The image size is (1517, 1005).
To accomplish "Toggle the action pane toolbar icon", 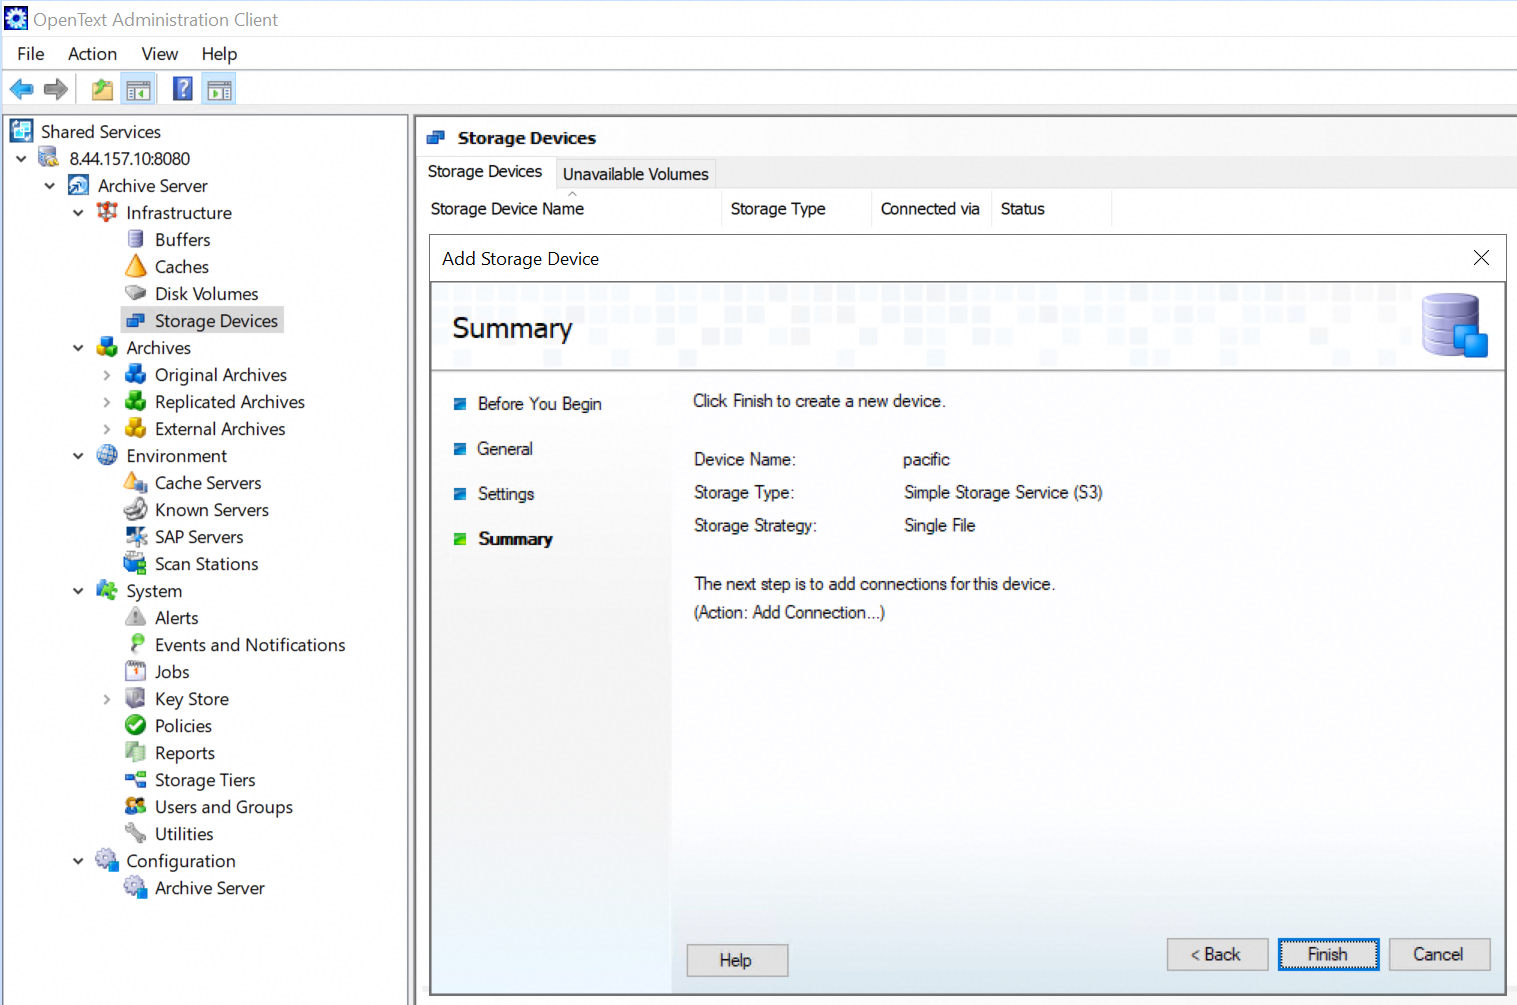I will 219,90.
